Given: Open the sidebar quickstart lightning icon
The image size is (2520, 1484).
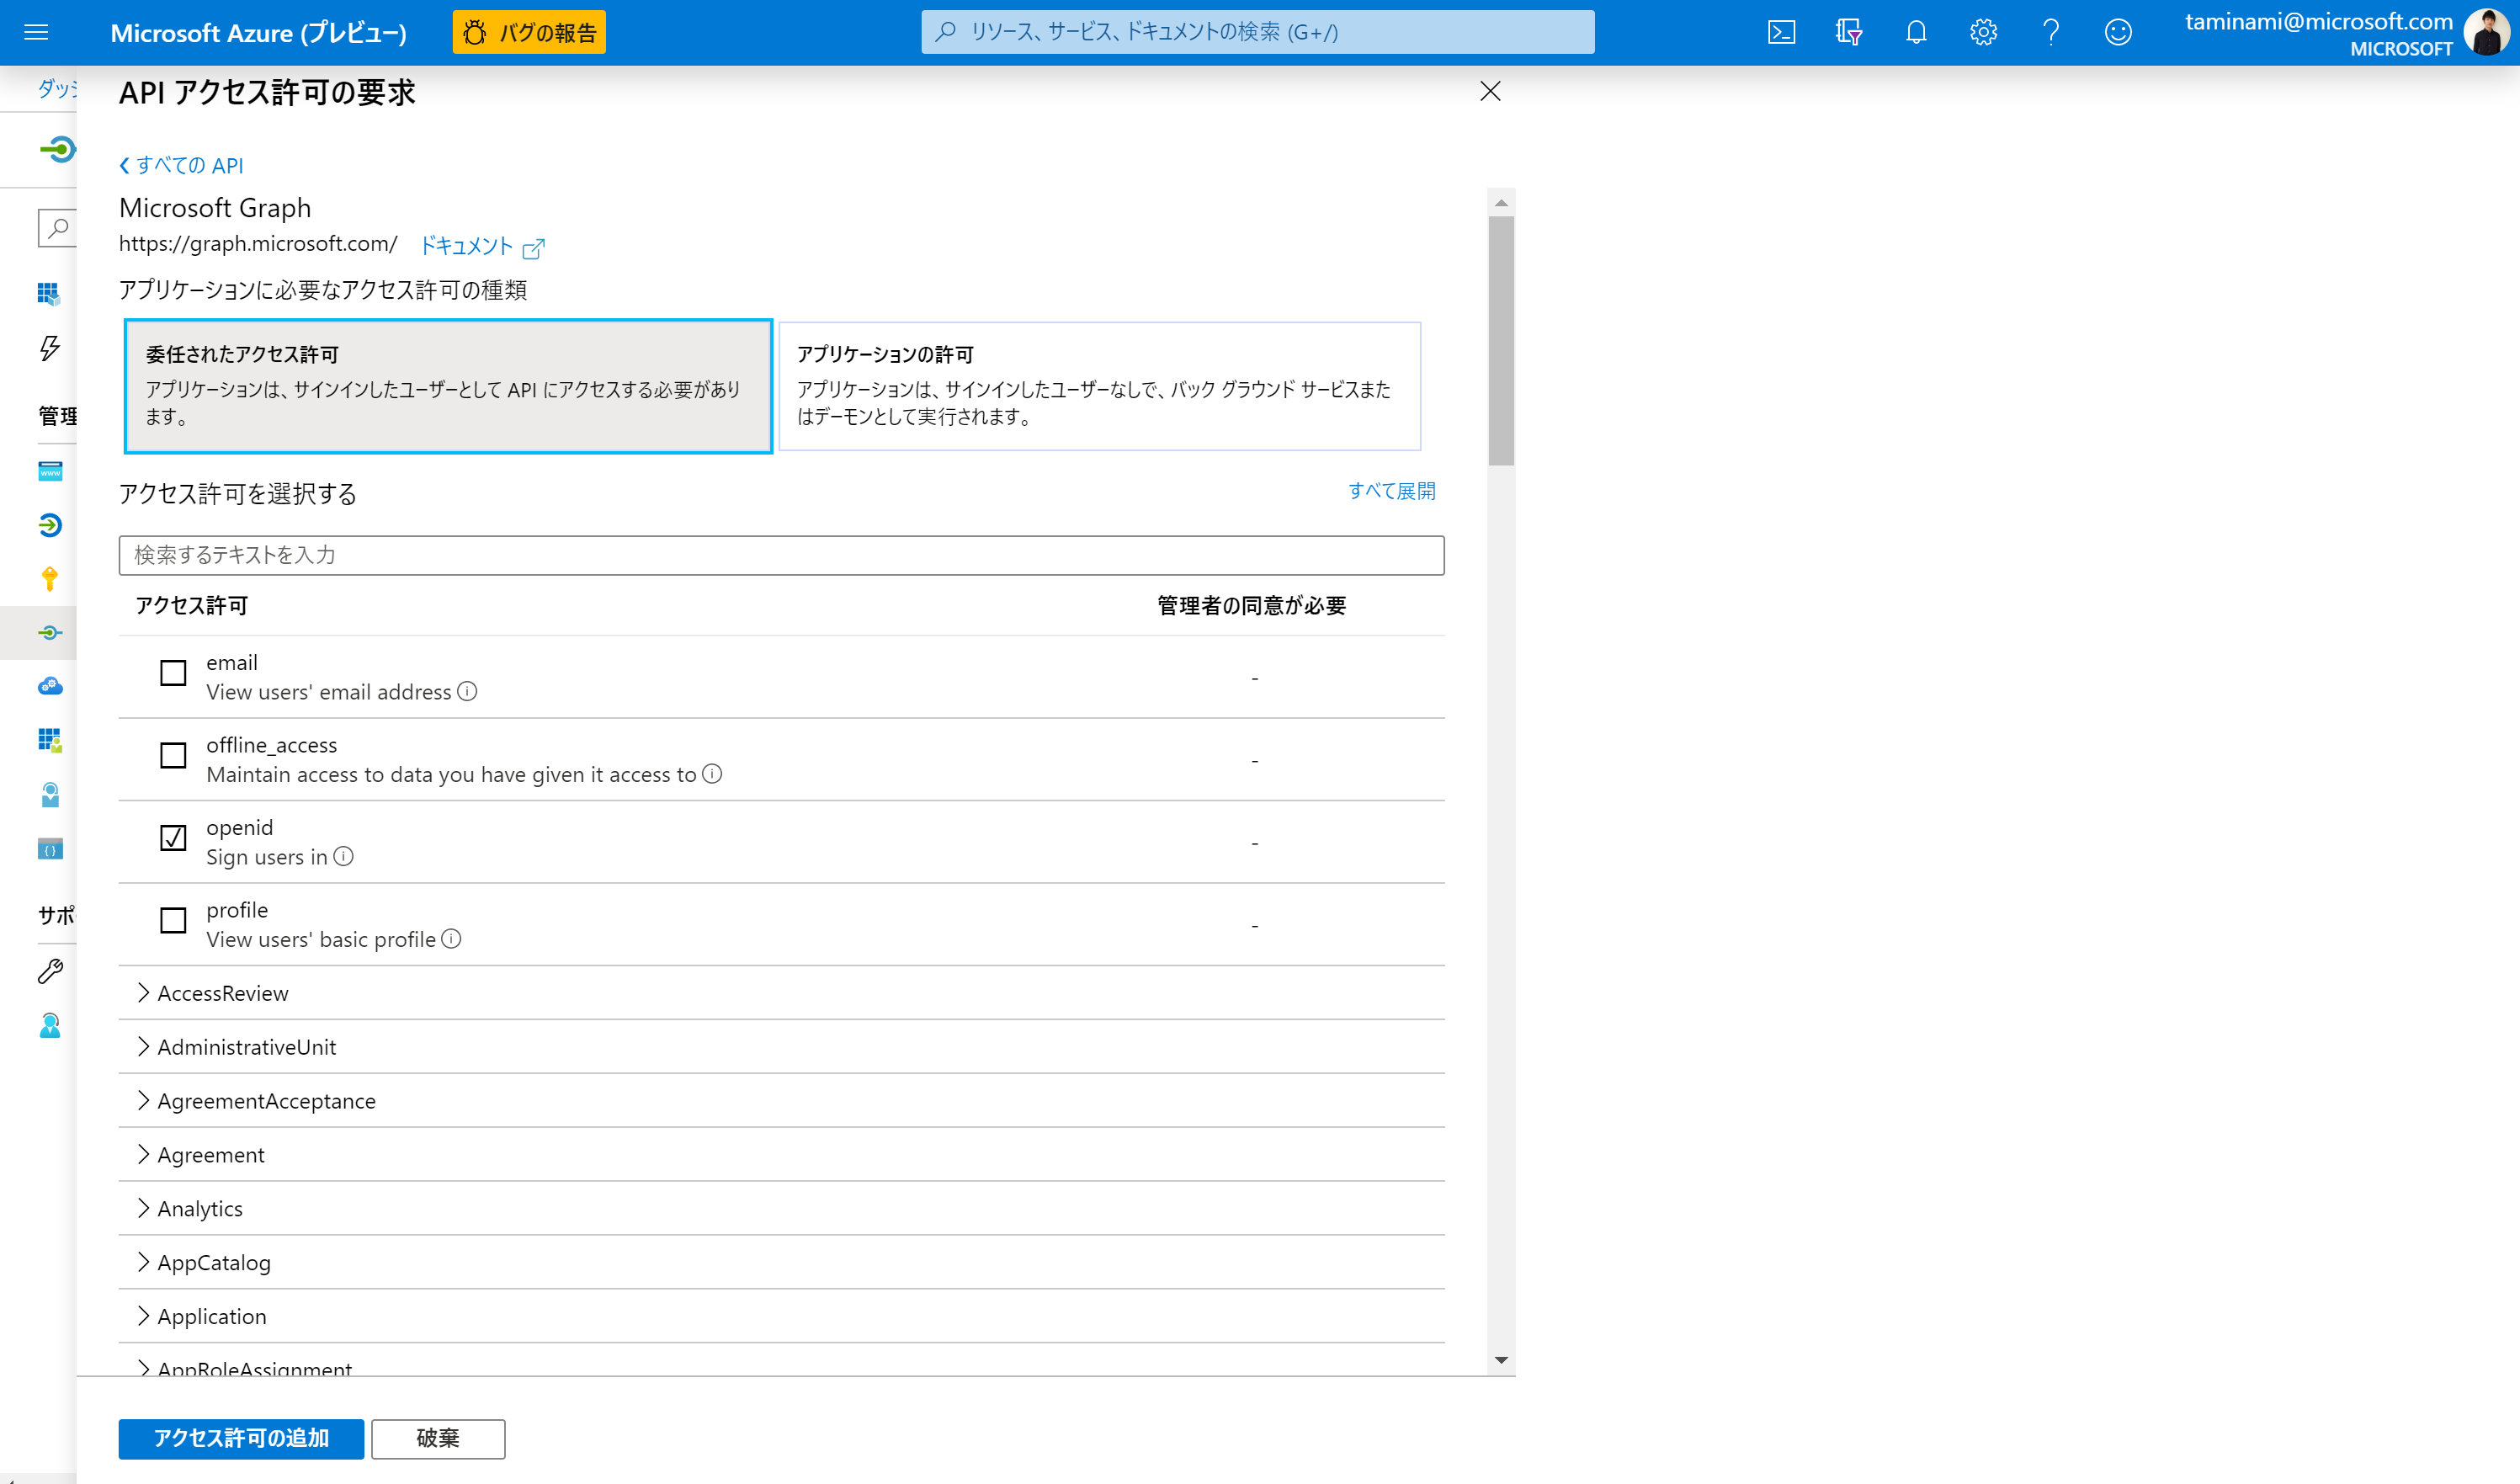Looking at the screenshot, I should click(x=49, y=347).
